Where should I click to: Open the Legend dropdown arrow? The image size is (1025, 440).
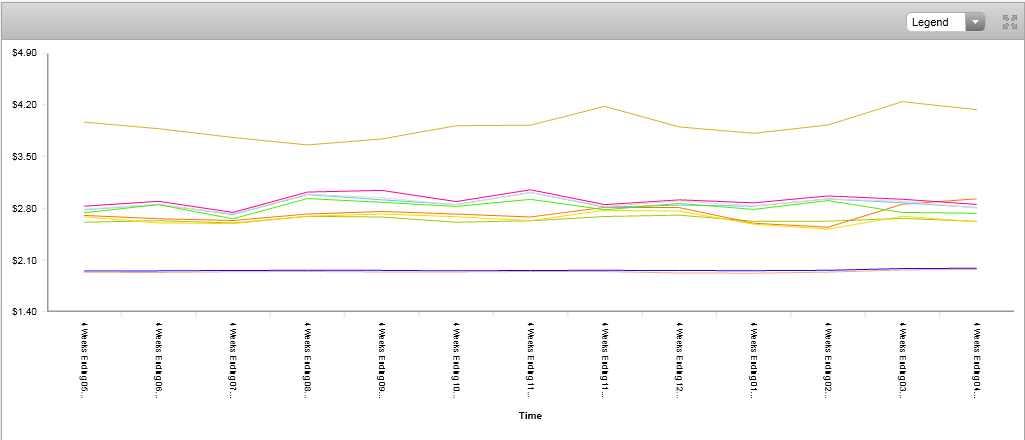pos(975,22)
